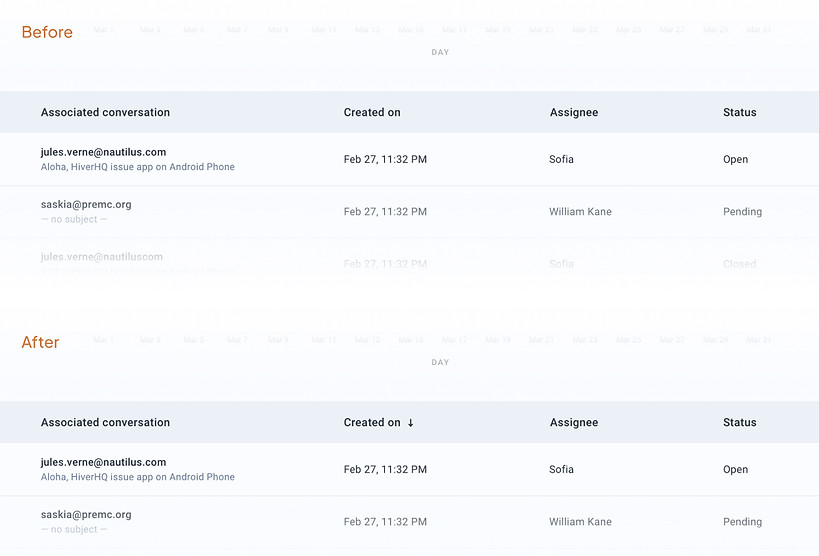Open jules.verne@nautilus.com conversation in the After table
Screen dimensions: 819x556
tap(103, 462)
